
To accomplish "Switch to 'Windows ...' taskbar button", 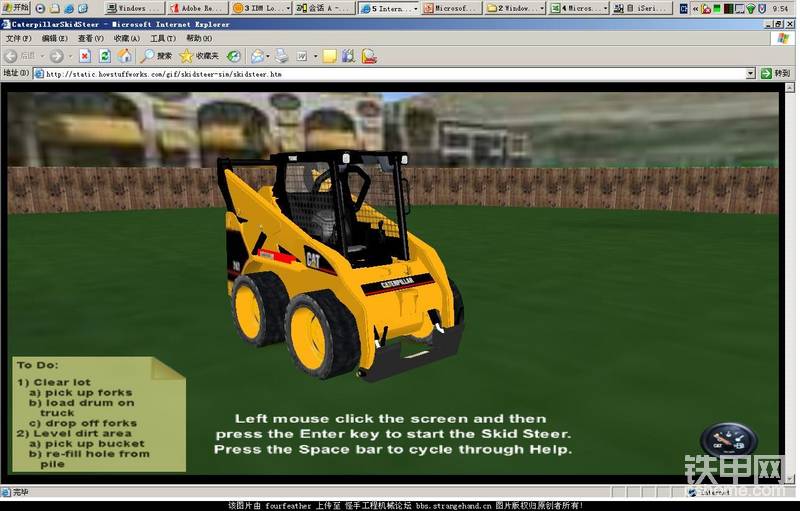I will point(135,8).
